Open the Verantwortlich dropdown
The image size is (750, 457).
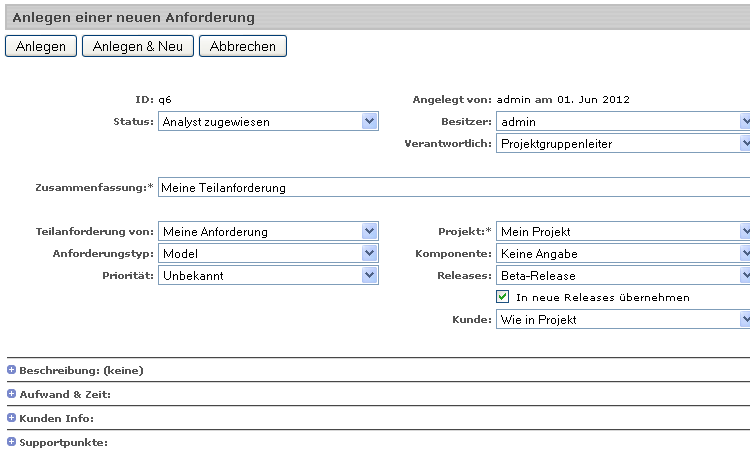tap(622, 144)
